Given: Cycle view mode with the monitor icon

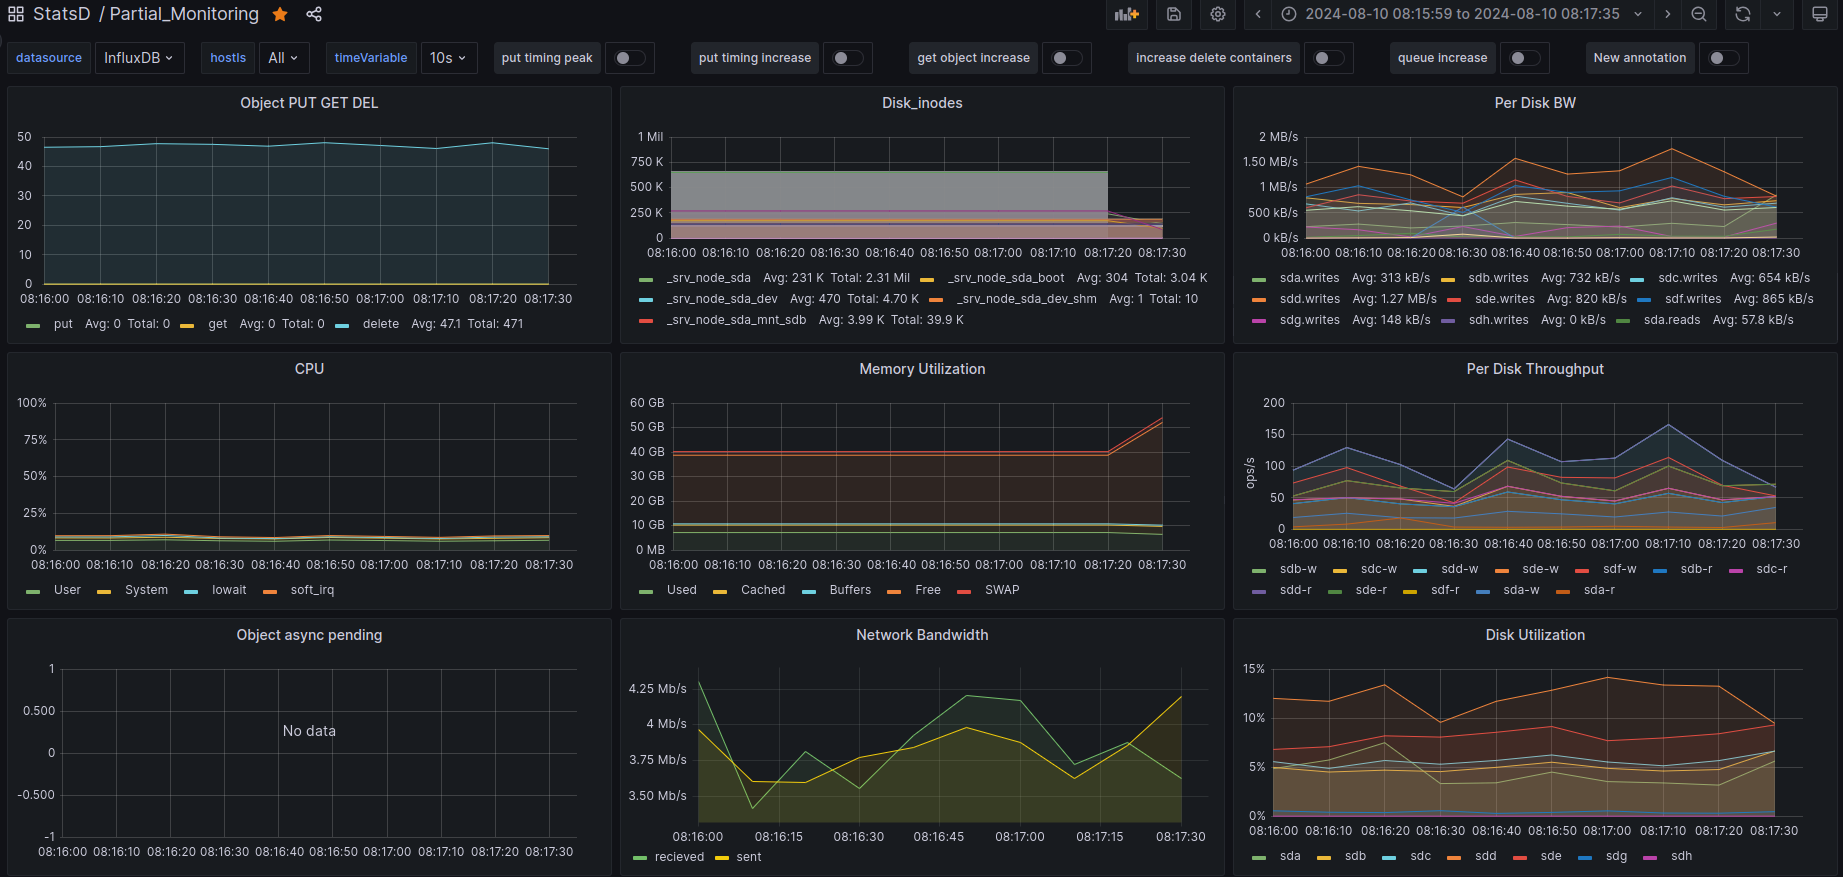Looking at the screenshot, I should [1820, 14].
